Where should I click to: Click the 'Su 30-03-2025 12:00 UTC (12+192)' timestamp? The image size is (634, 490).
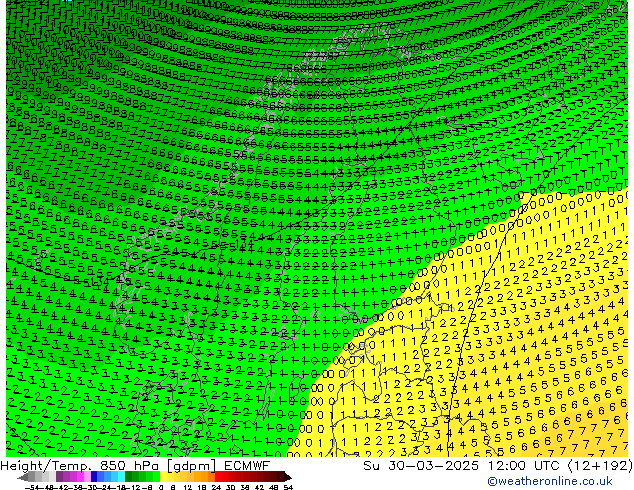coord(498,466)
